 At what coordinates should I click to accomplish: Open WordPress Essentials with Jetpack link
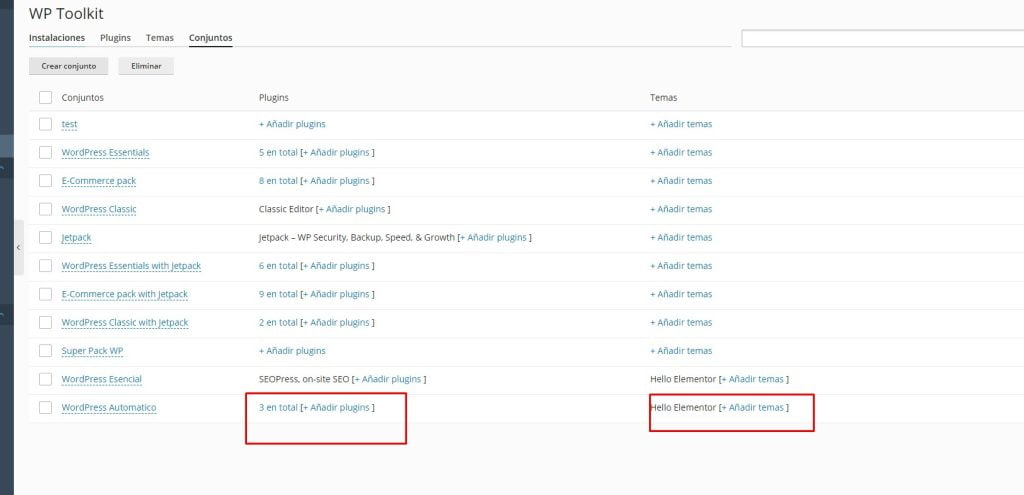click(131, 266)
